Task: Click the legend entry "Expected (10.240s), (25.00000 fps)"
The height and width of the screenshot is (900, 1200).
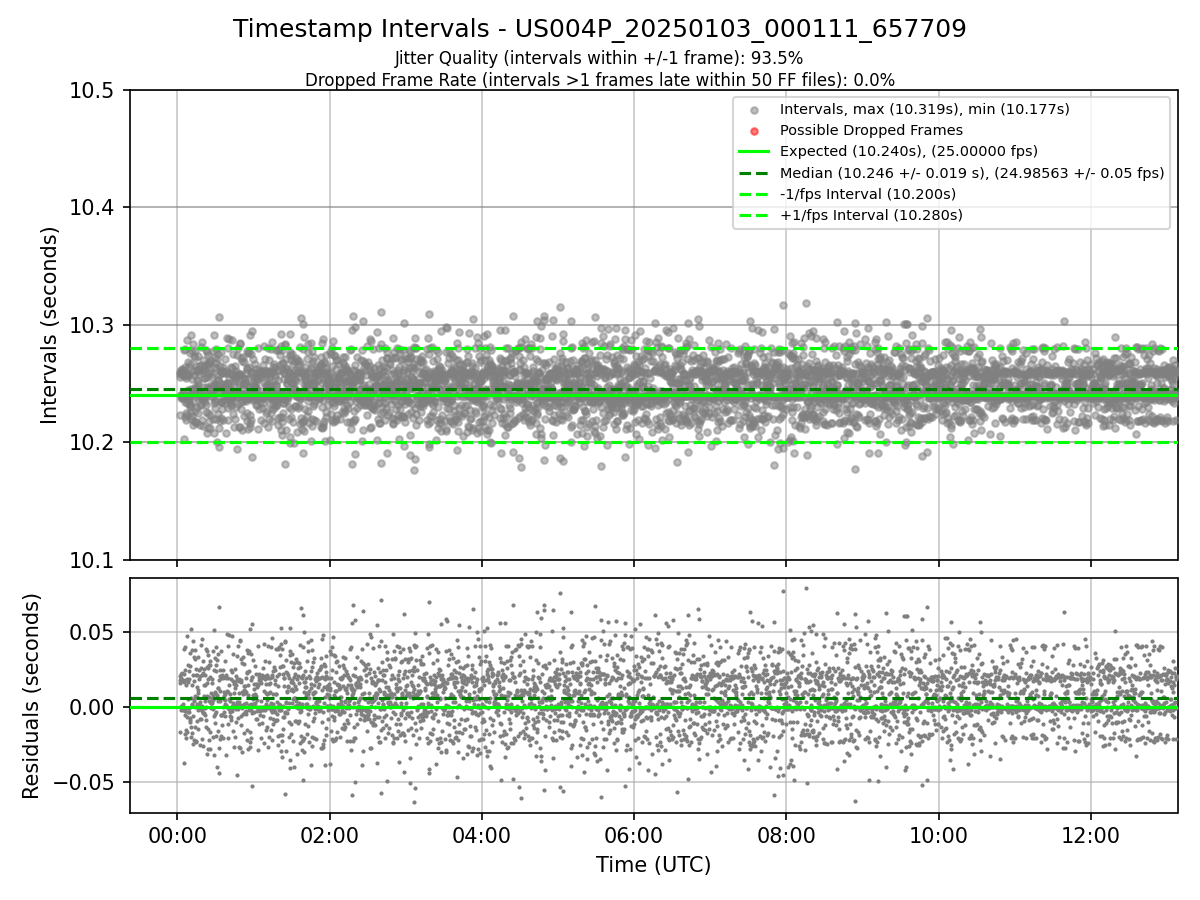Action: pos(909,151)
